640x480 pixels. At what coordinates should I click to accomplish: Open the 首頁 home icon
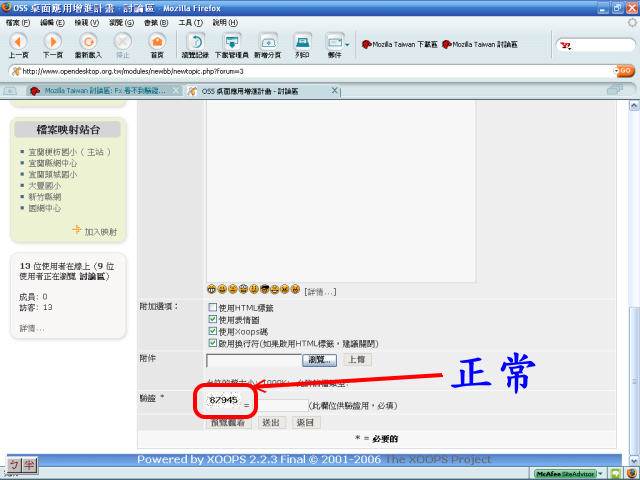pyautogui.click(x=157, y=42)
